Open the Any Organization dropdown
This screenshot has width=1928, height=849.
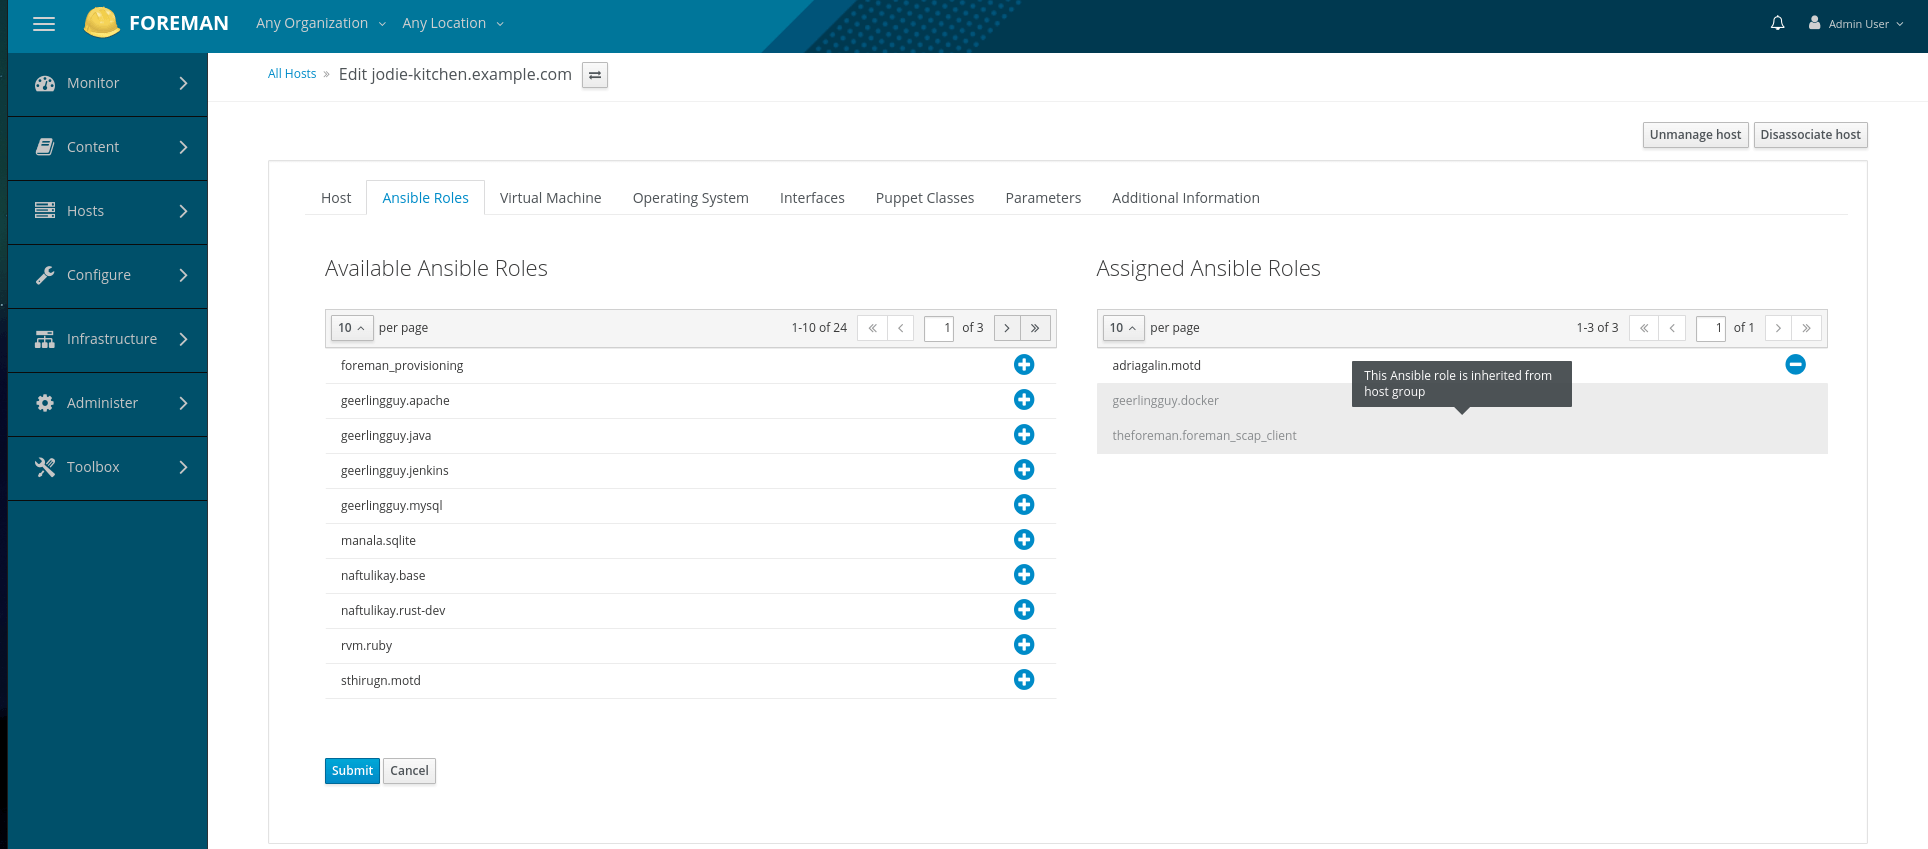pyautogui.click(x=320, y=23)
